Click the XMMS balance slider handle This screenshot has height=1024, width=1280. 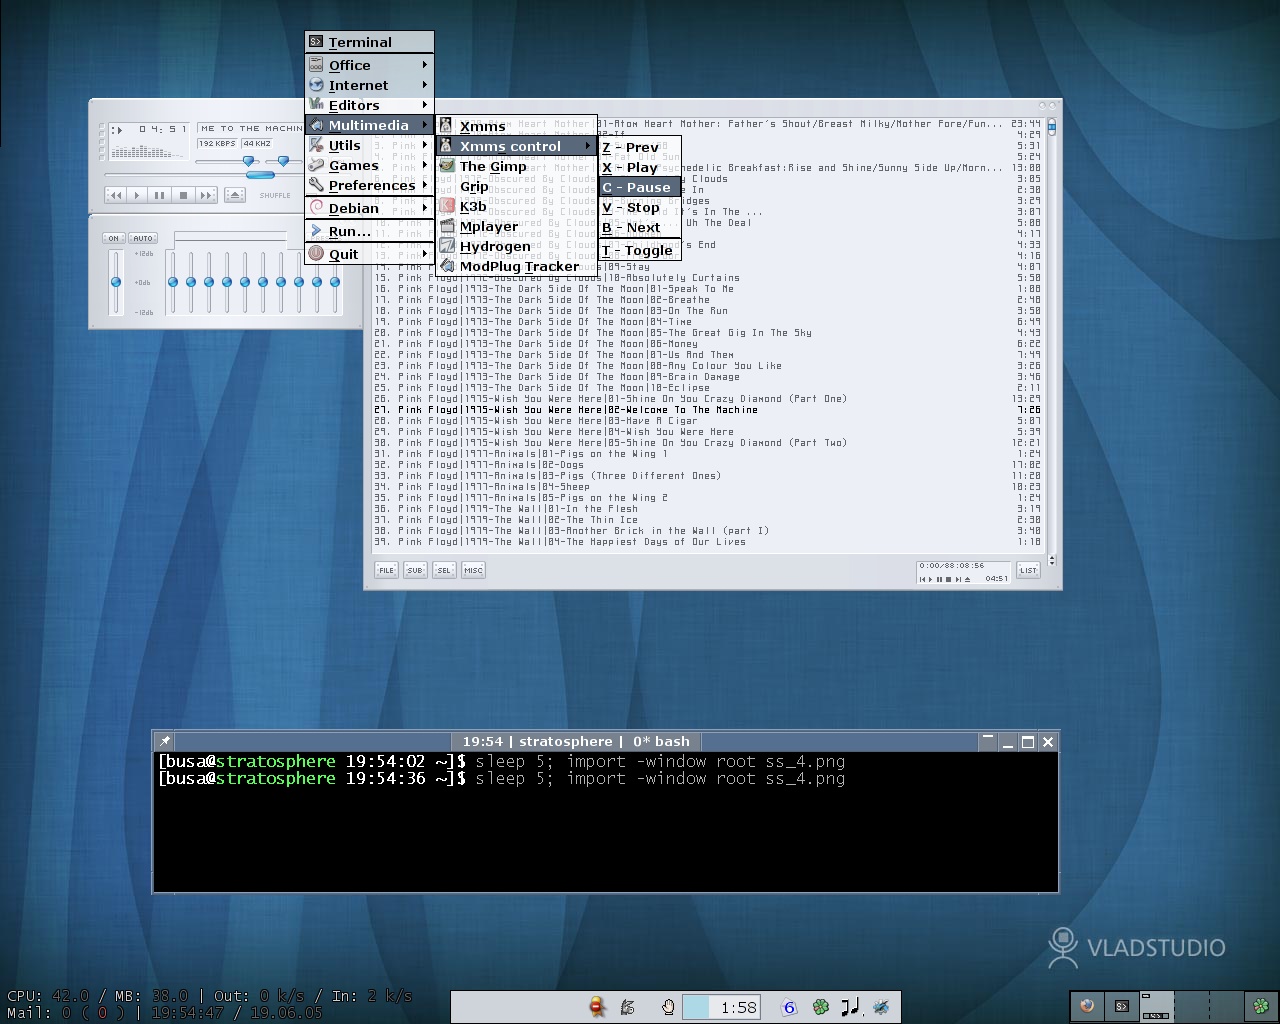284,160
